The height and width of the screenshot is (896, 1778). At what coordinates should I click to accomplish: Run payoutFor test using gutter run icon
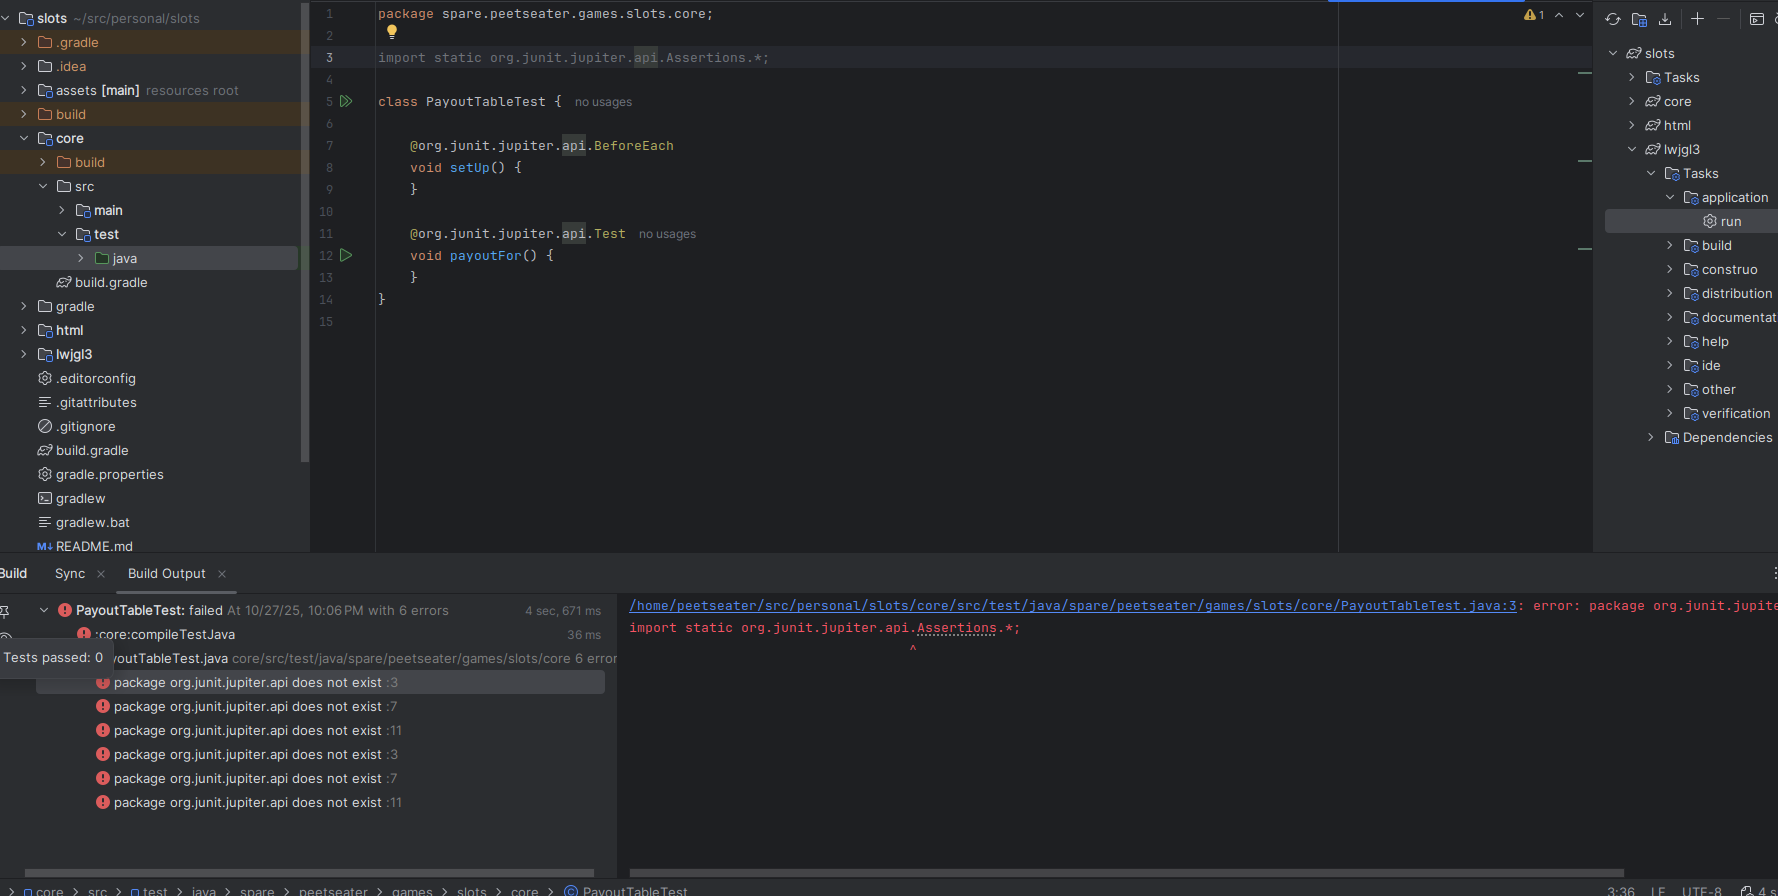pyautogui.click(x=346, y=255)
